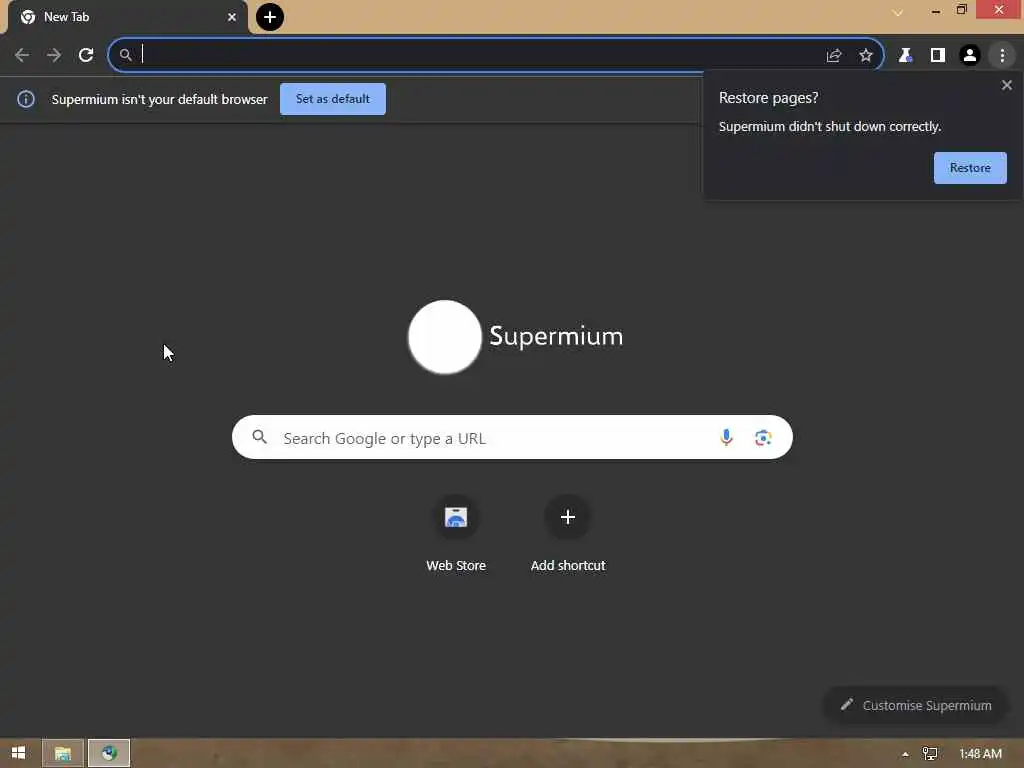Open a new tab with plus button
The height and width of the screenshot is (768, 1024).
pos(270,17)
